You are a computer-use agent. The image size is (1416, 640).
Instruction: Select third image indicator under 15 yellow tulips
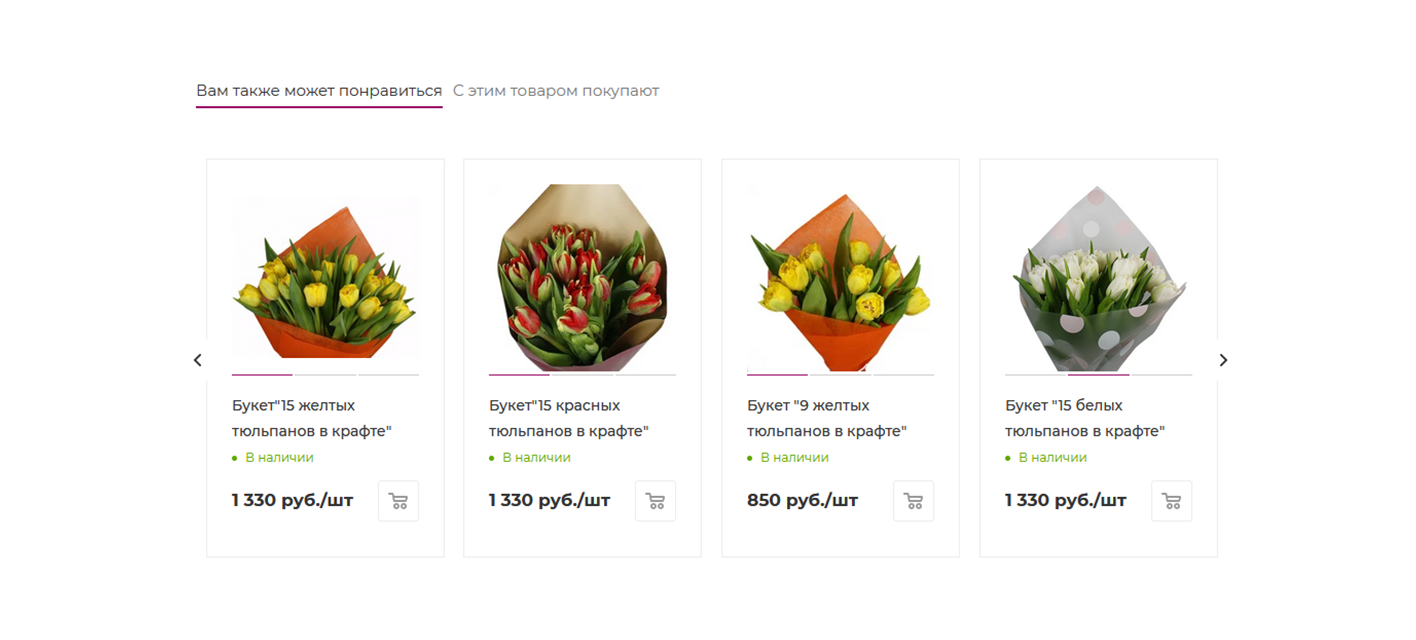[x=388, y=375]
